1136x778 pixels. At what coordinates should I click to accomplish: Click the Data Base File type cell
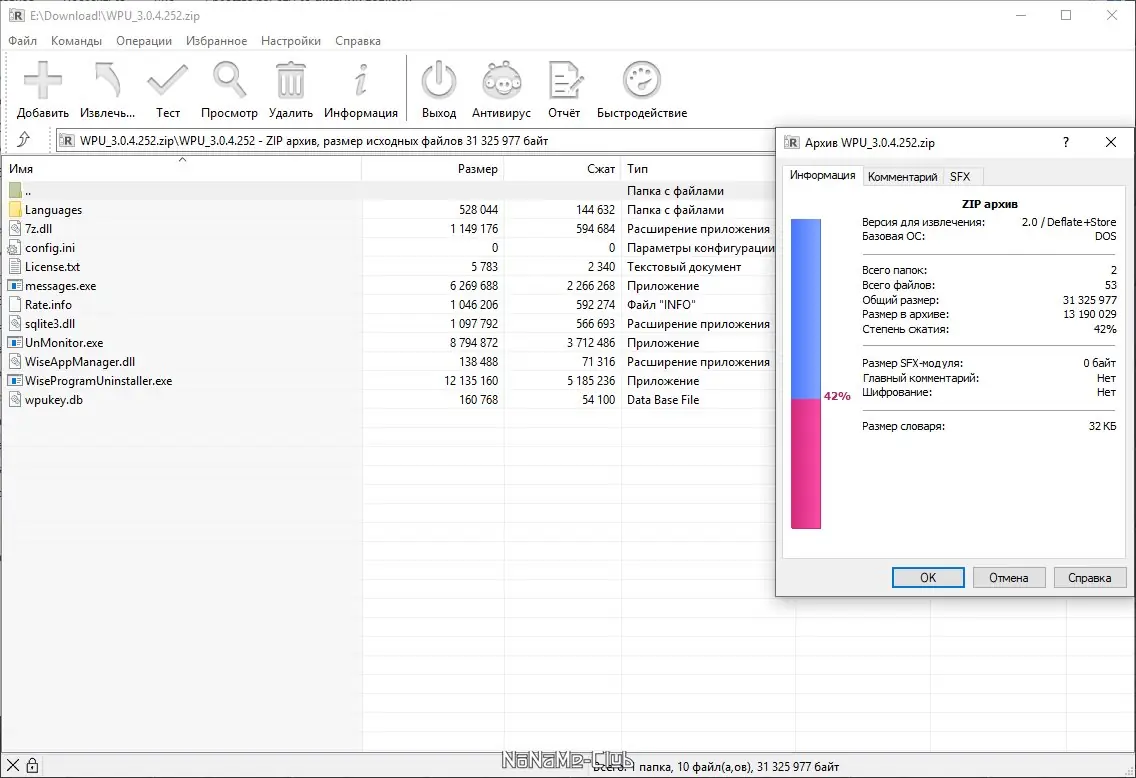pyautogui.click(x=663, y=399)
